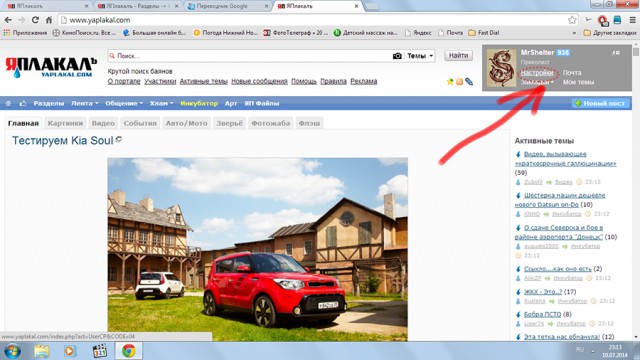Click the Новый пост button
Screen dimensions: 640x360
point(600,103)
